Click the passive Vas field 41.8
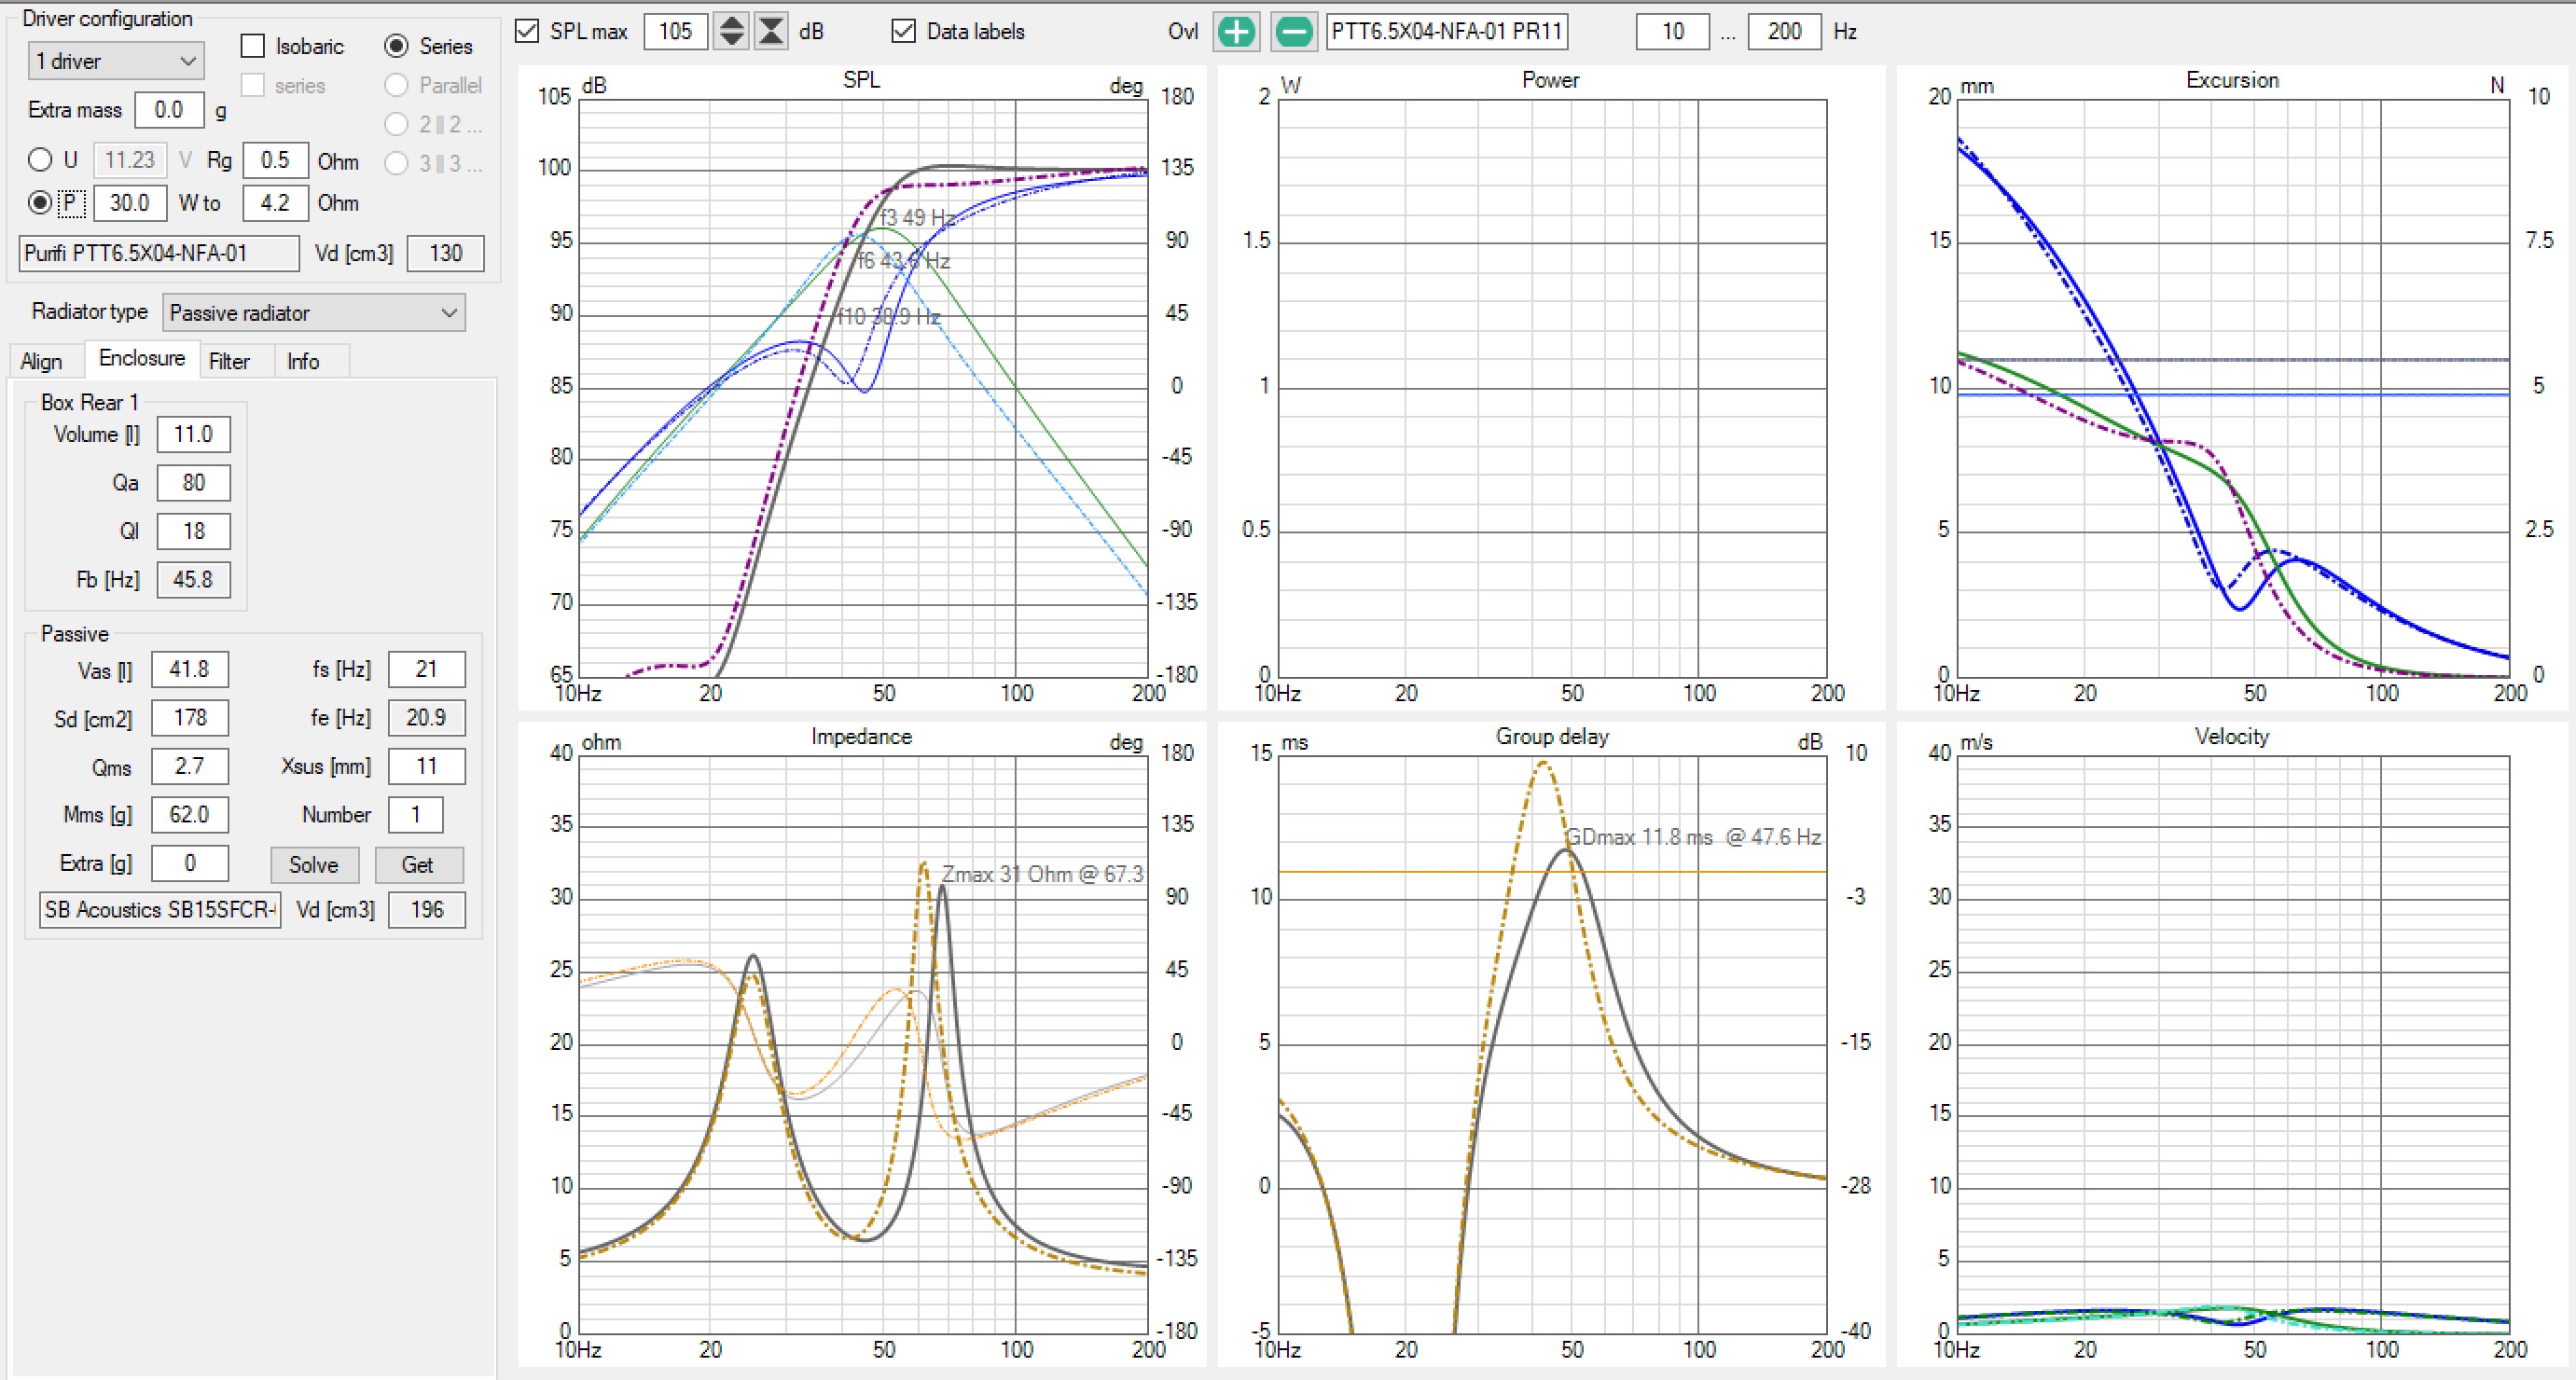 (x=189, y=669)
